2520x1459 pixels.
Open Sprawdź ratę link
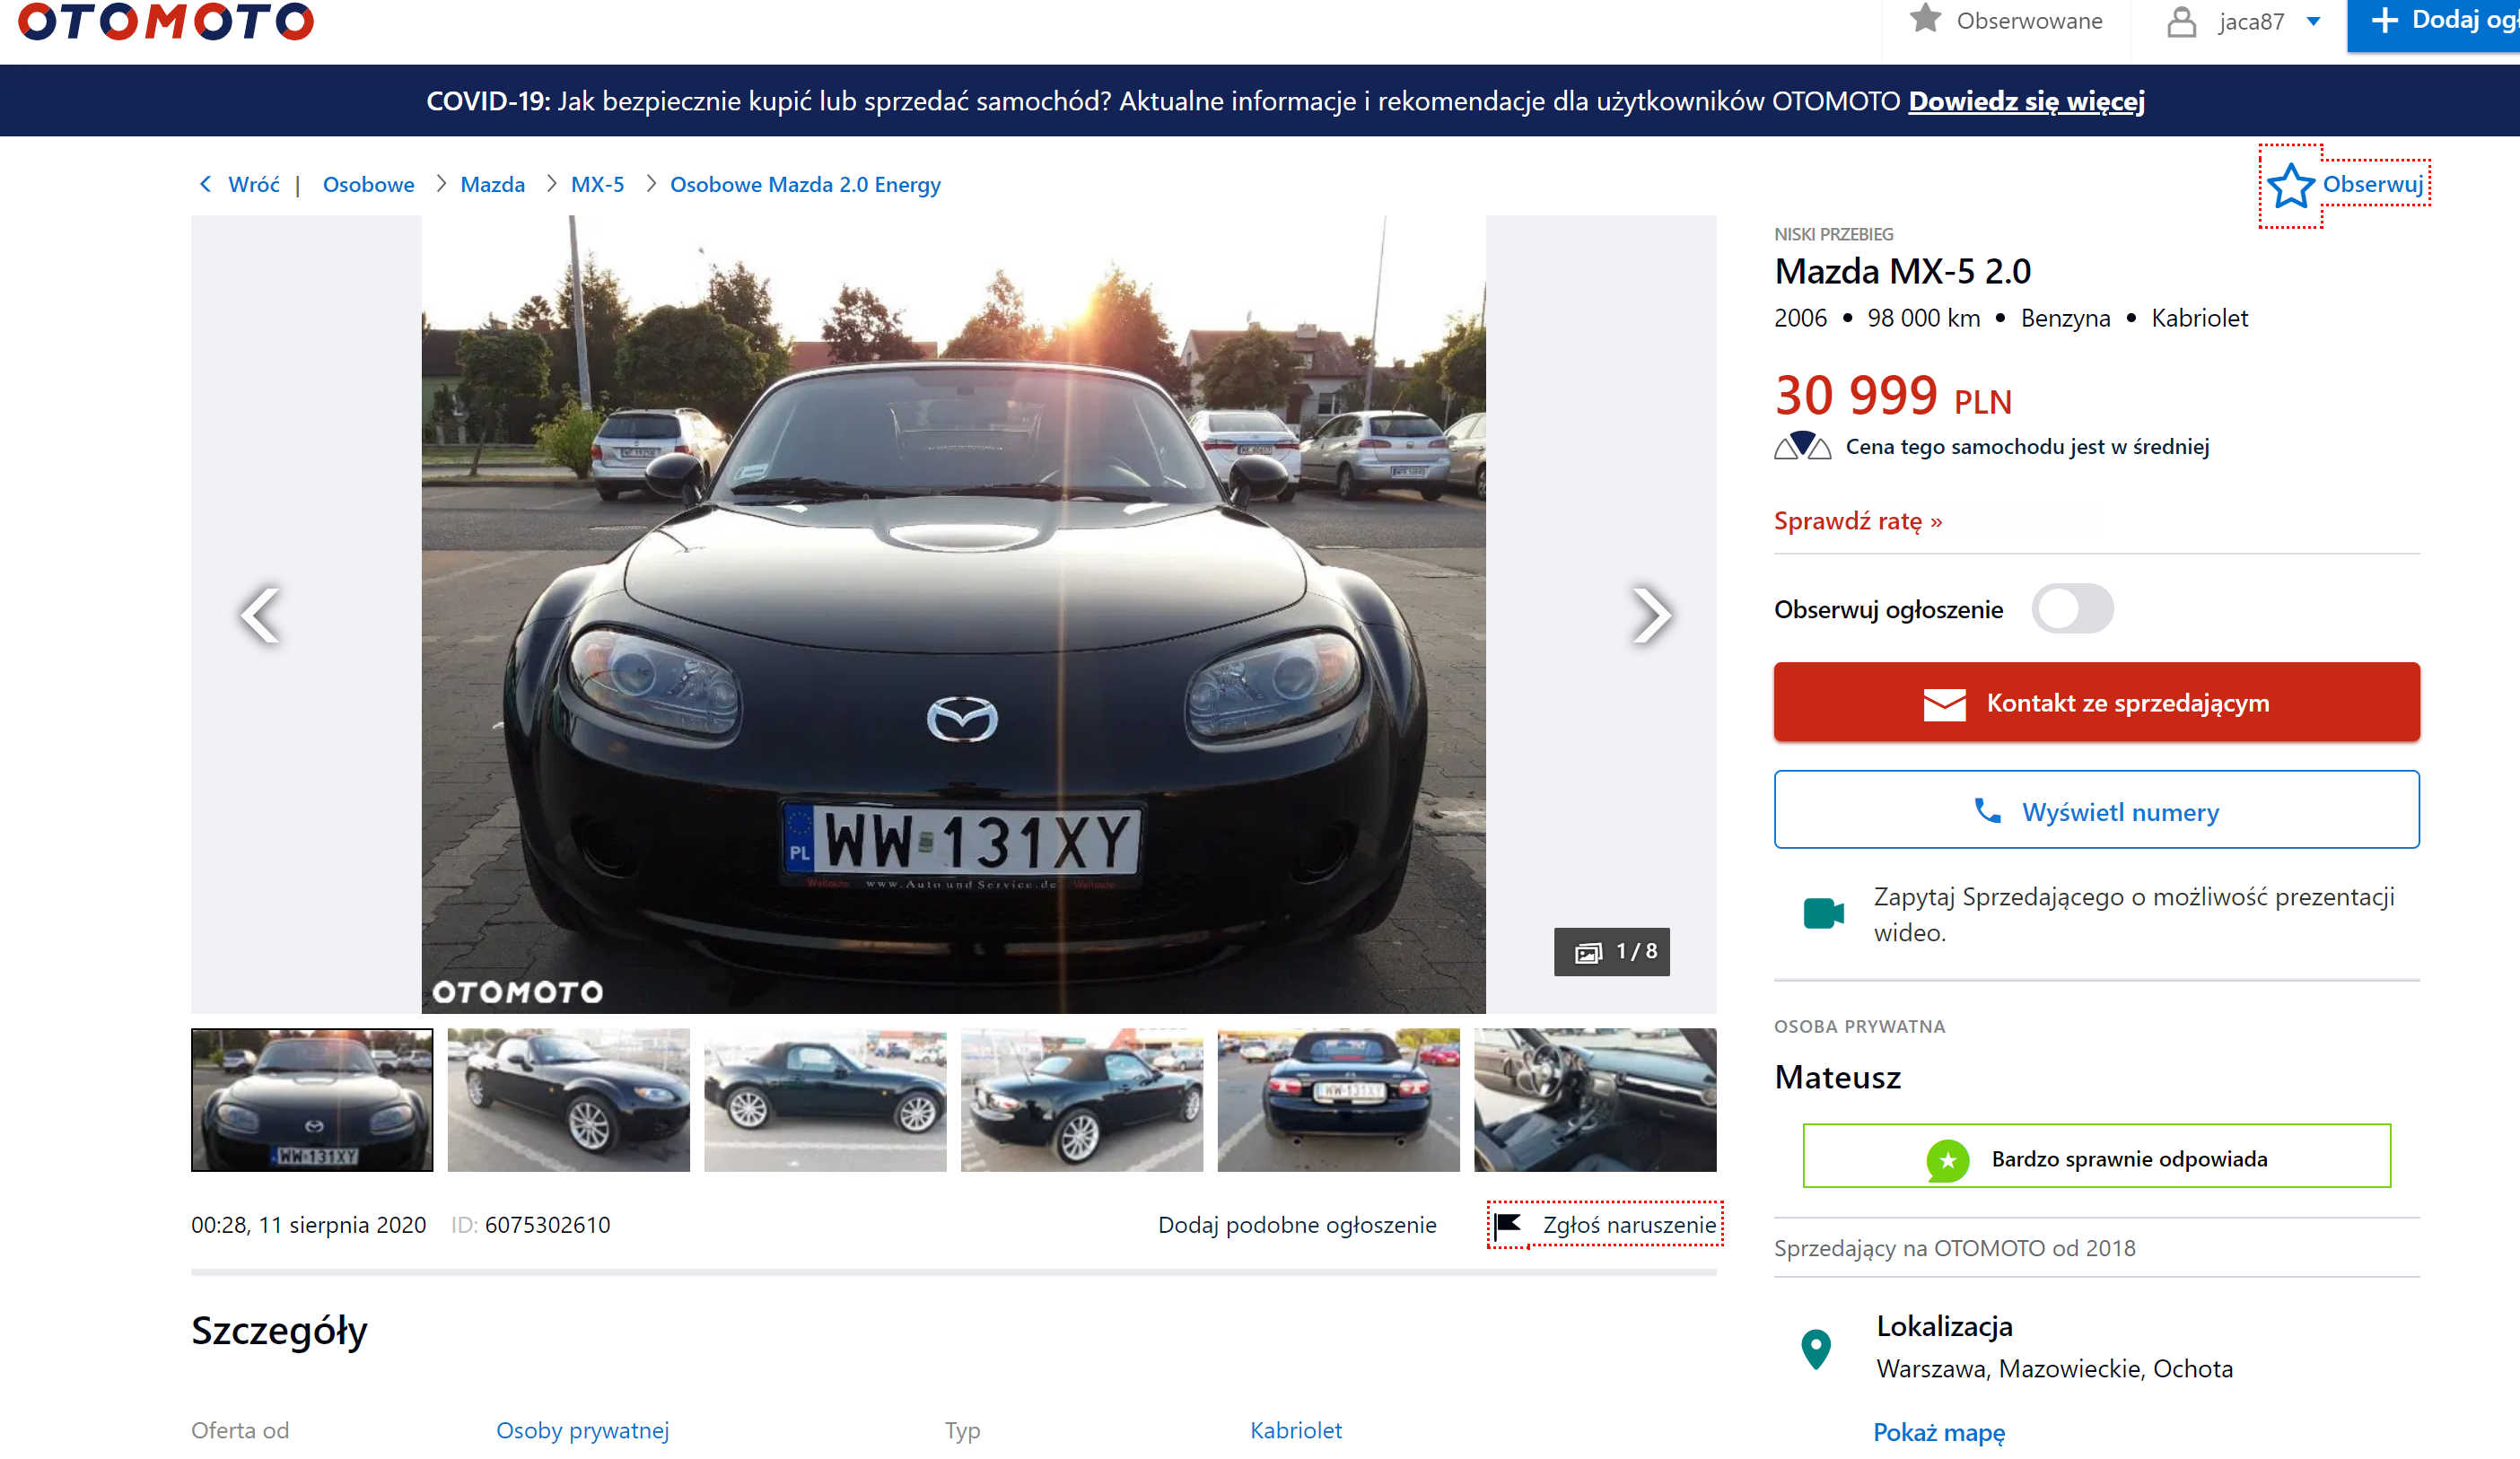(x=1858, y=521)
